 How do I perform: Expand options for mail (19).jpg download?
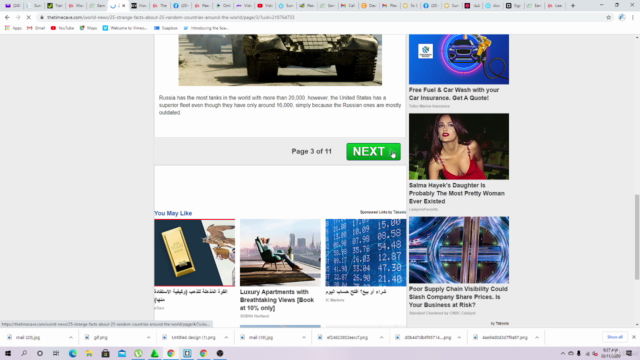(304, 338)
